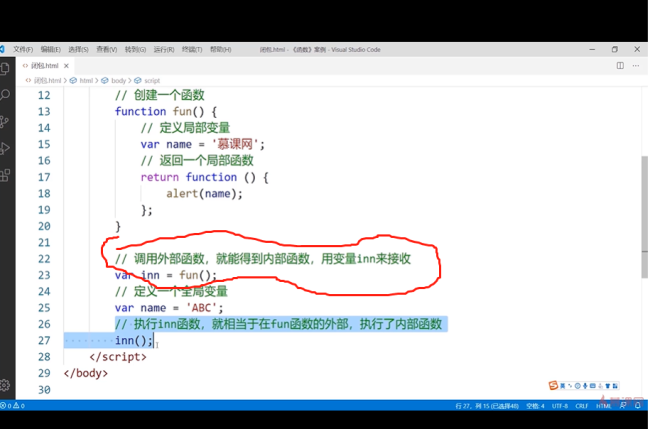The width and height of the screenshot is (650, 429).
Task: Select the 闭包.html tab
Action: 45,65
